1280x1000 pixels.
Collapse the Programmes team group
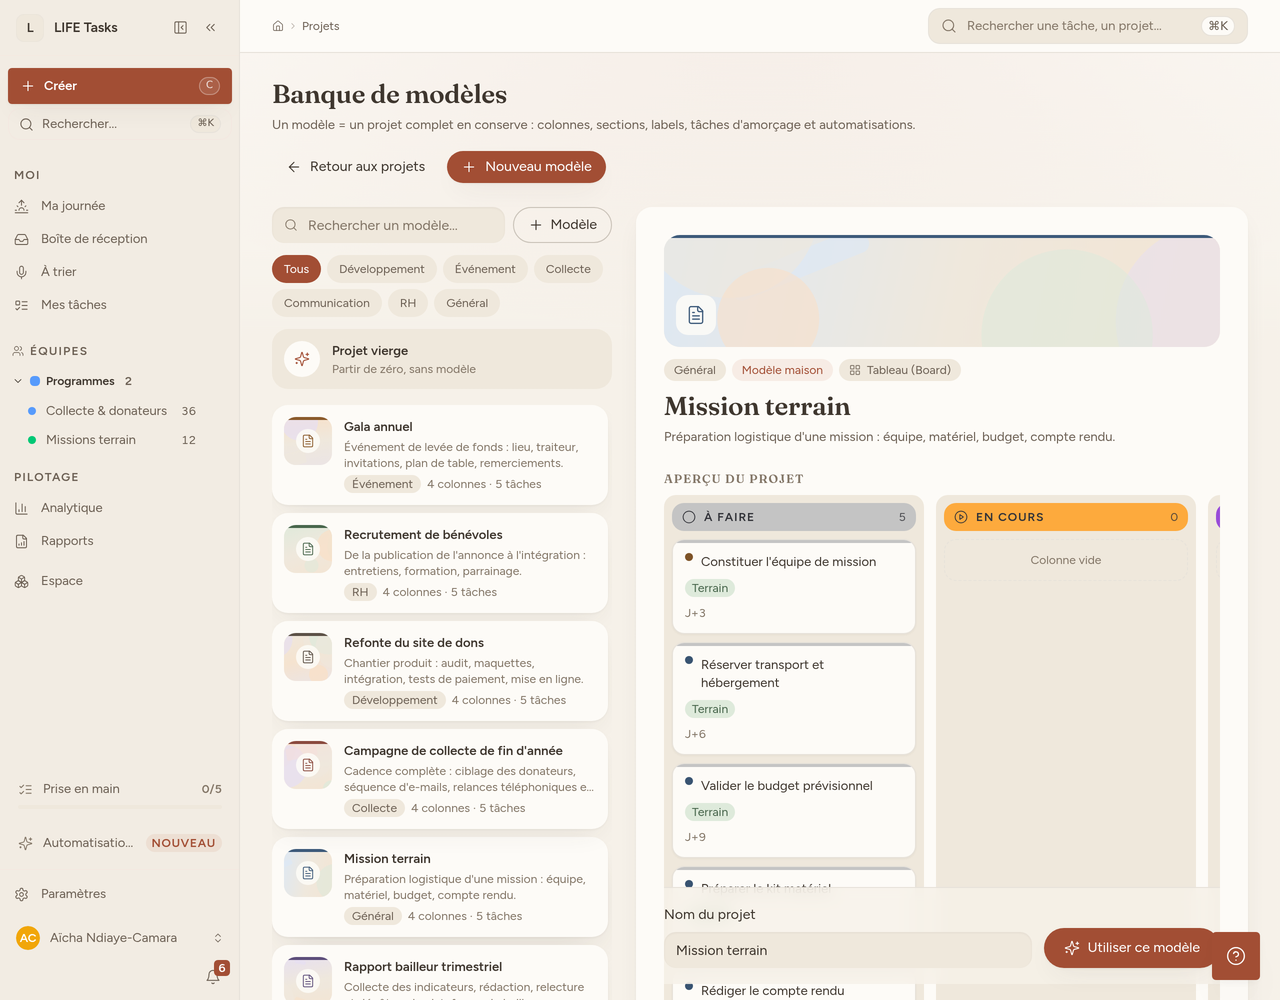(18, 381)
